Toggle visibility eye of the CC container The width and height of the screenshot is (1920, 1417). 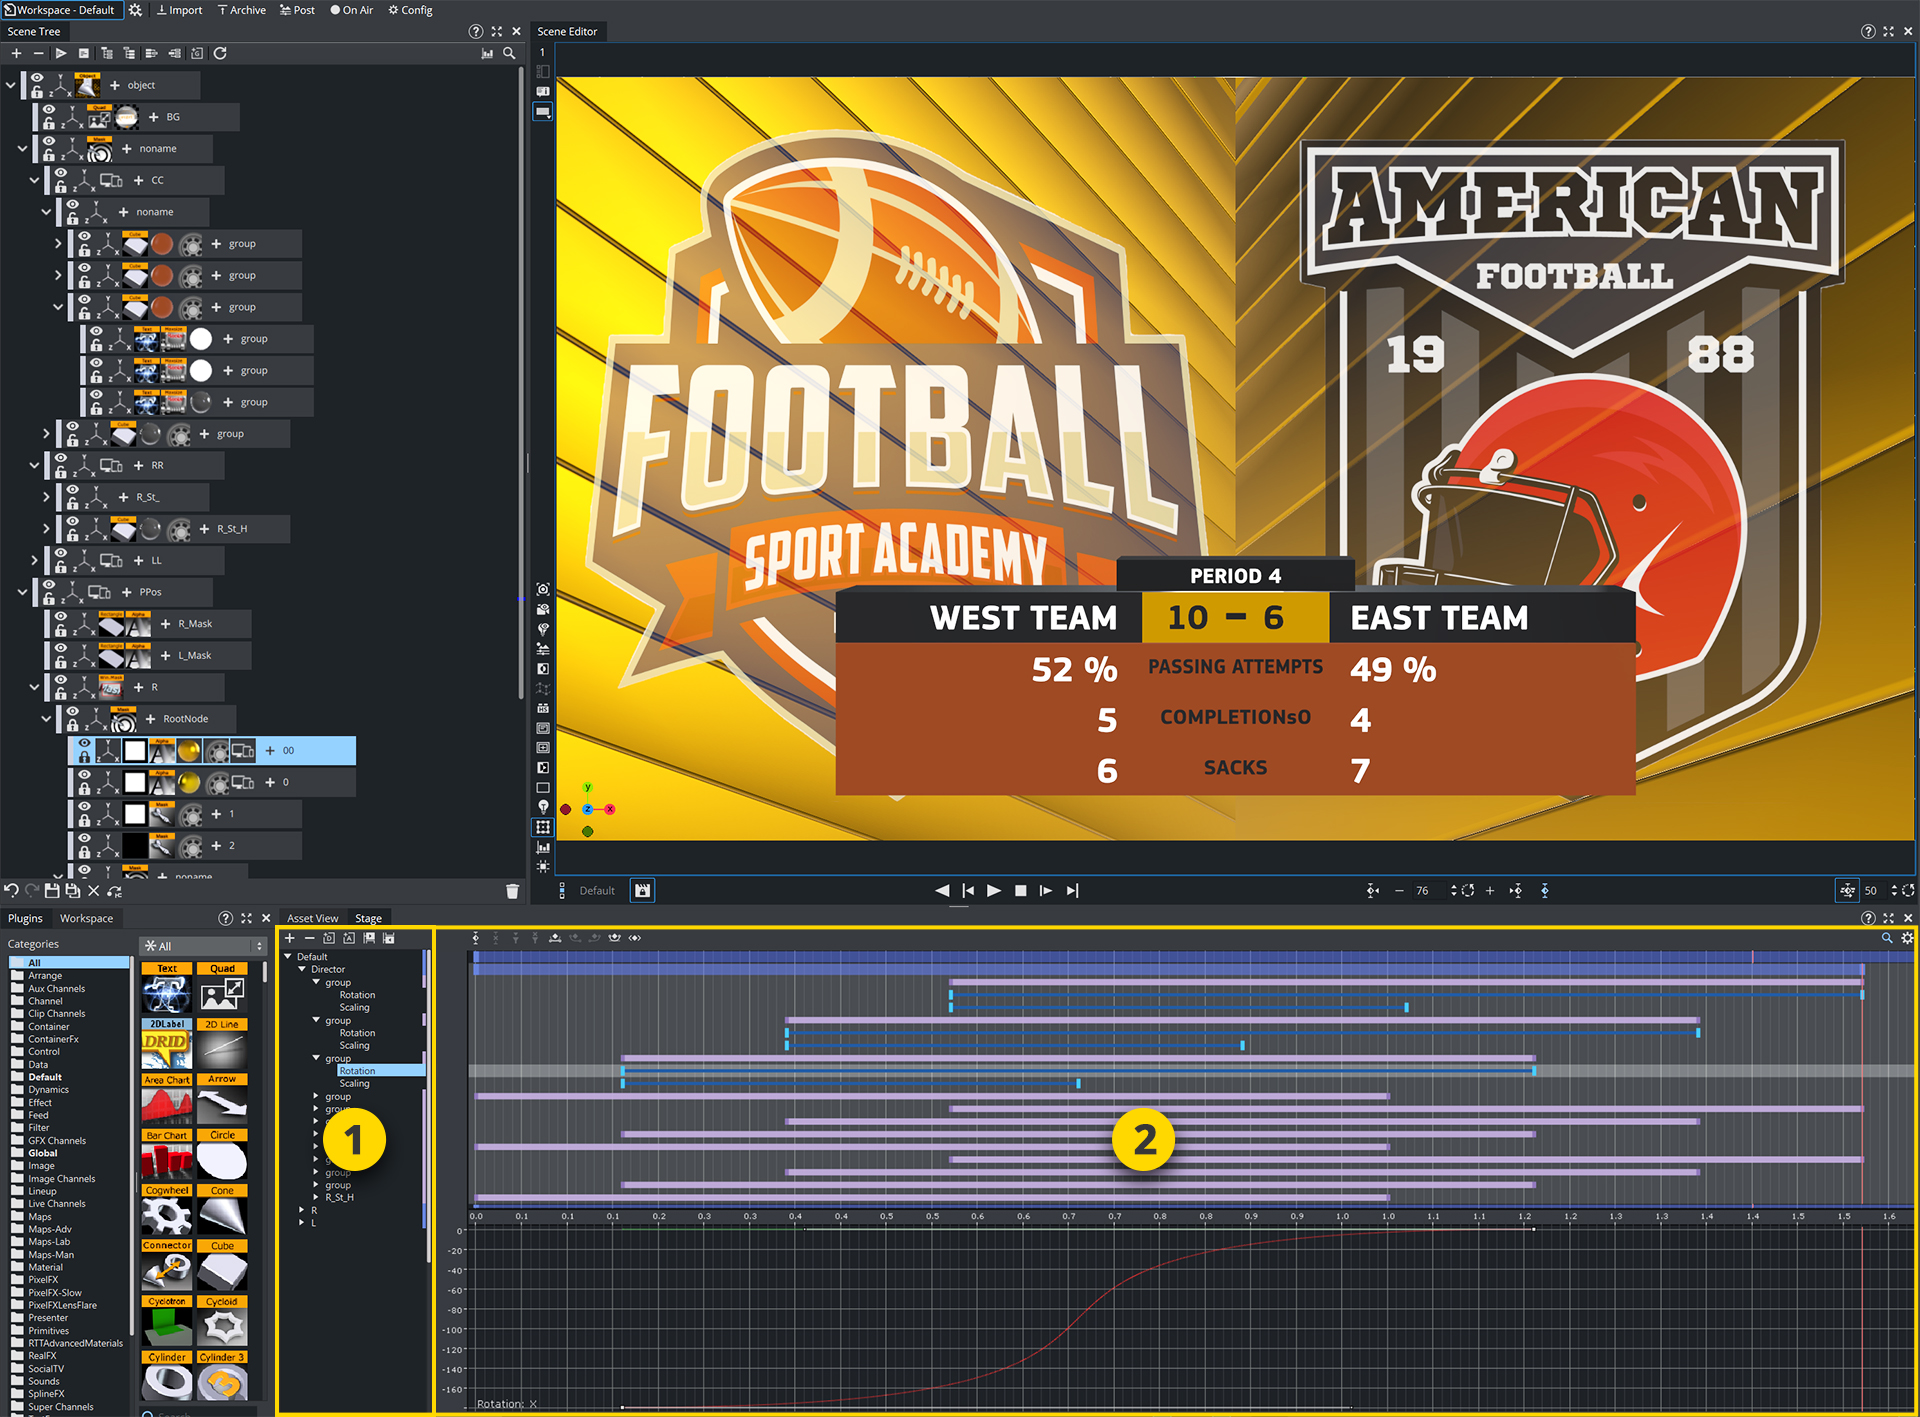point(61,173)
